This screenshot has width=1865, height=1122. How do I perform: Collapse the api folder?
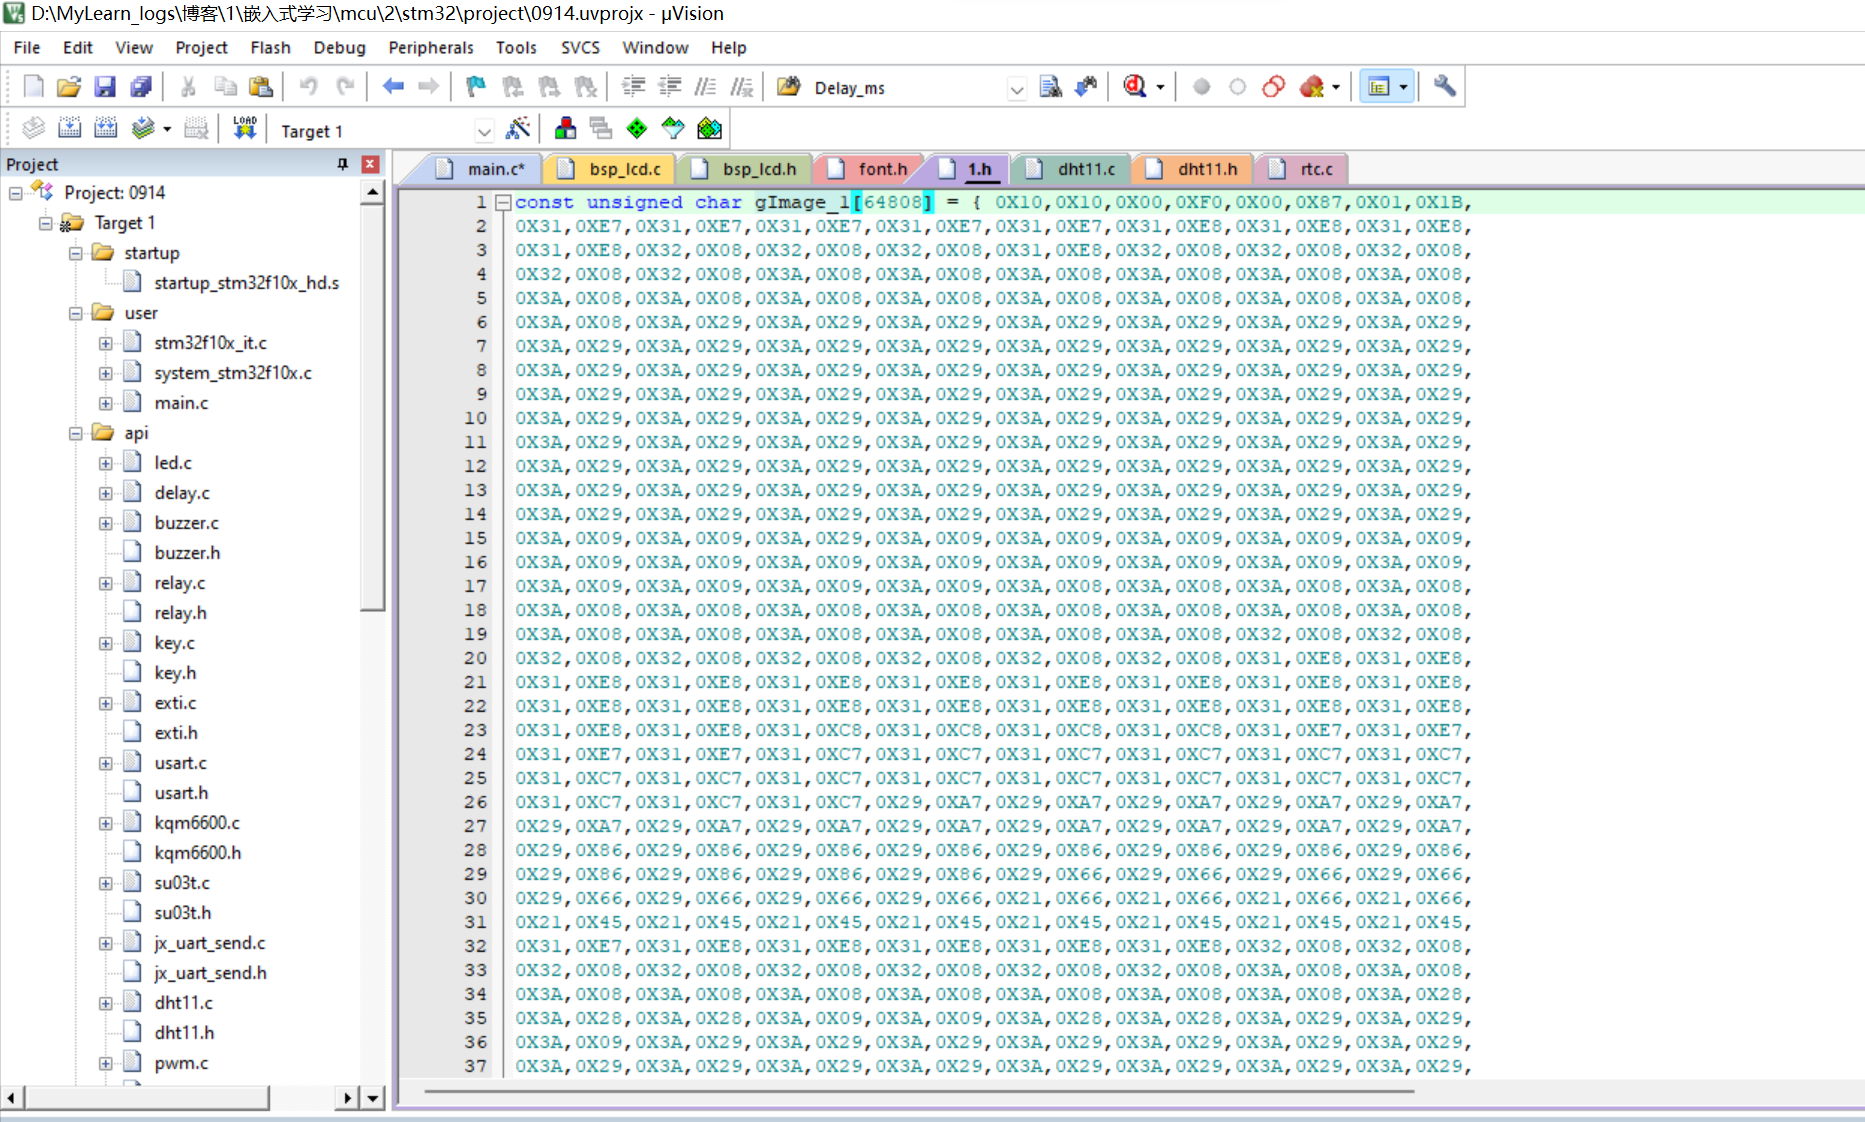(75, 433)
